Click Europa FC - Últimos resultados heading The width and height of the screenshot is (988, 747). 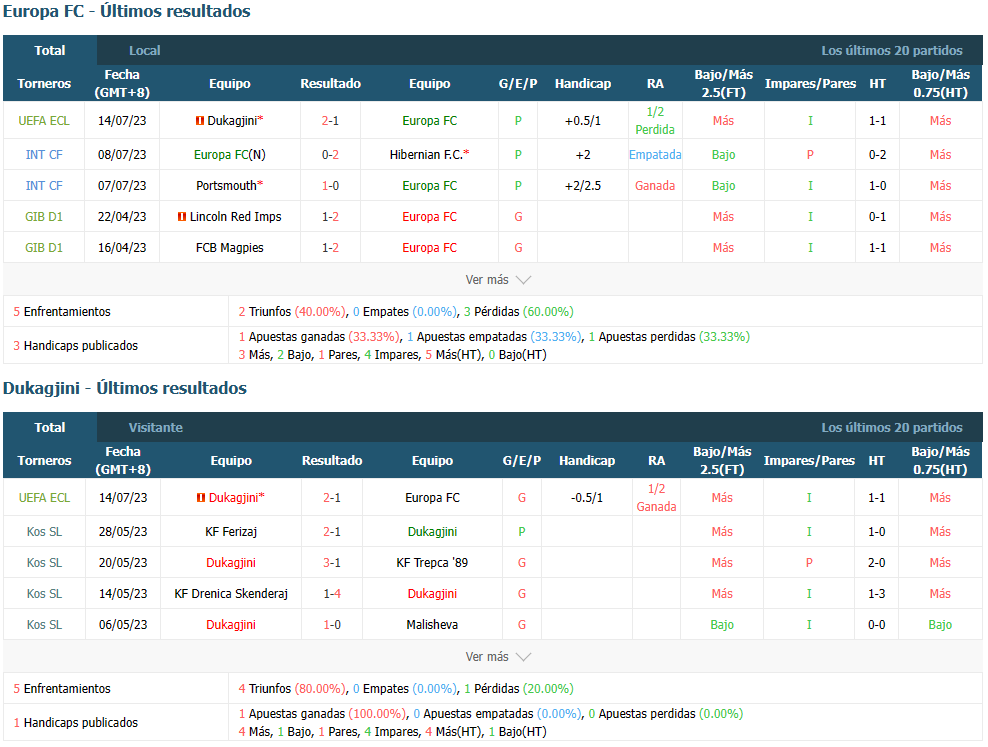(127, 11)
